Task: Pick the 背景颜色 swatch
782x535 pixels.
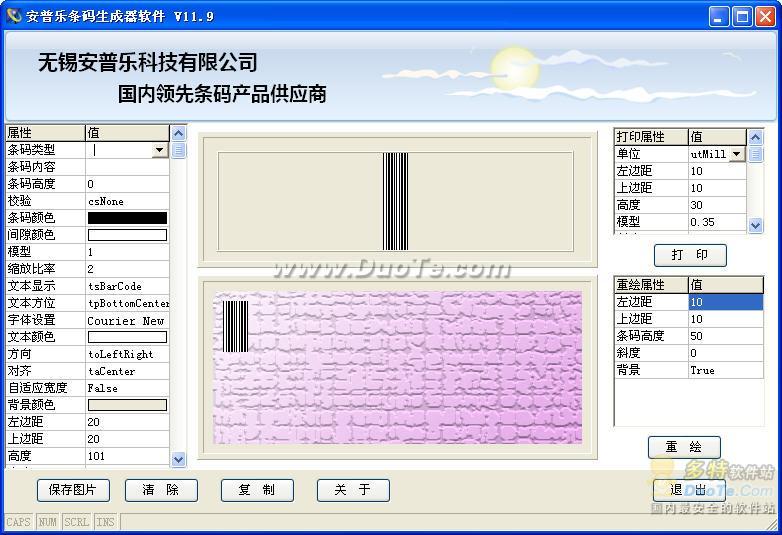Action: [127, 405]
